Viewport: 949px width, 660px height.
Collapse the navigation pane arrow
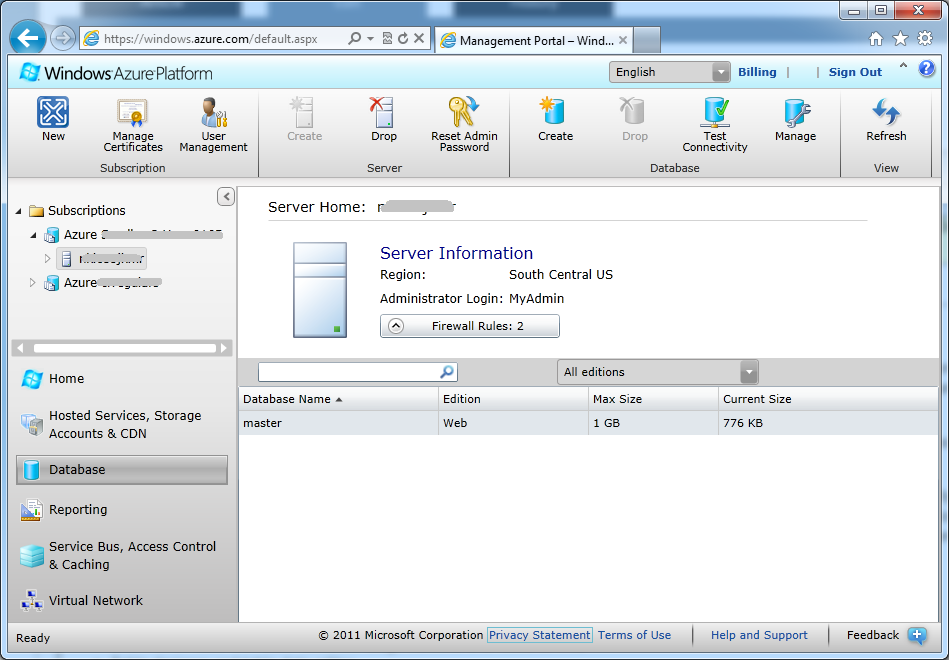click(226, 196)
